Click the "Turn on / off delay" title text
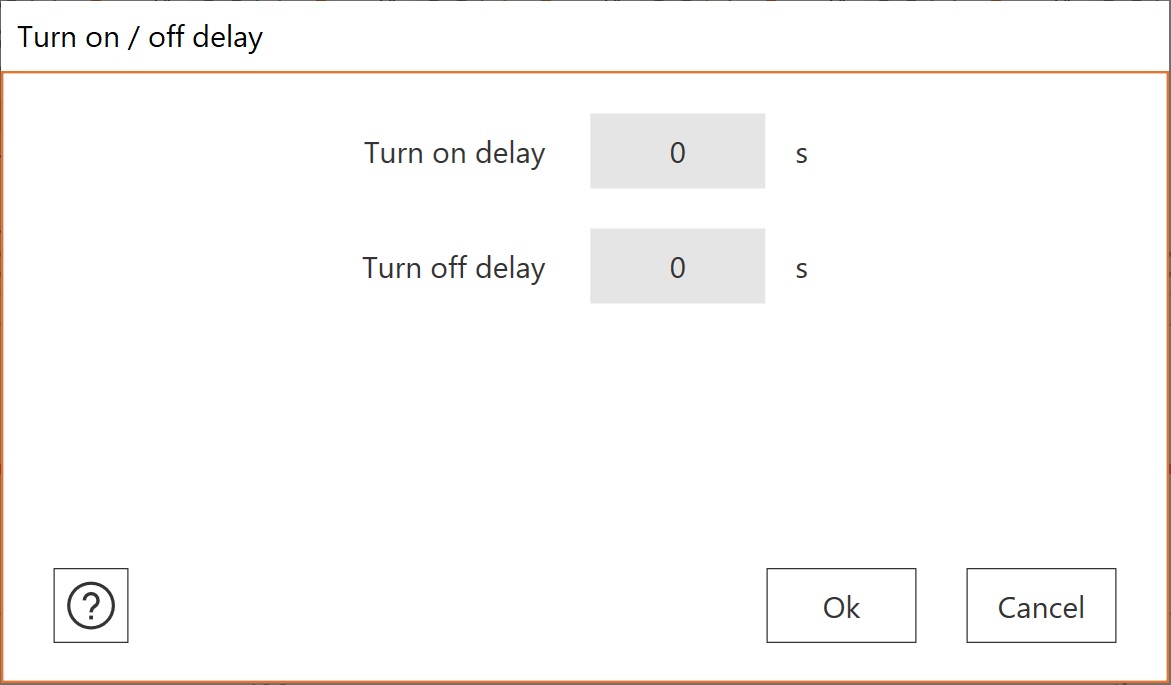1171x685 pixels. [140, 38]
